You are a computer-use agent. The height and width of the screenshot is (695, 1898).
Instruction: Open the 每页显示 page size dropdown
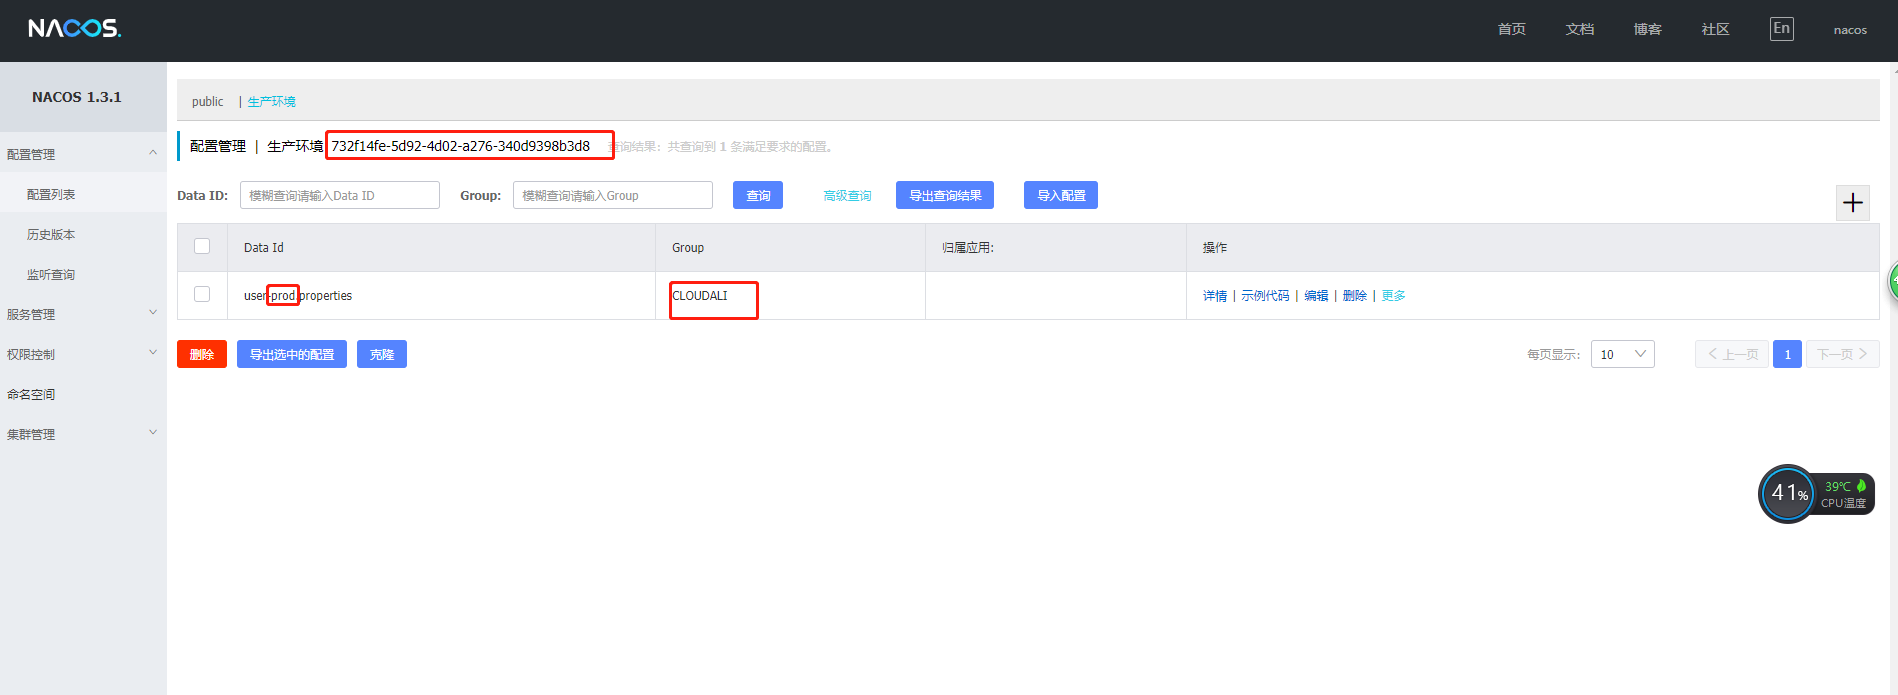(x=1622, y=354)
